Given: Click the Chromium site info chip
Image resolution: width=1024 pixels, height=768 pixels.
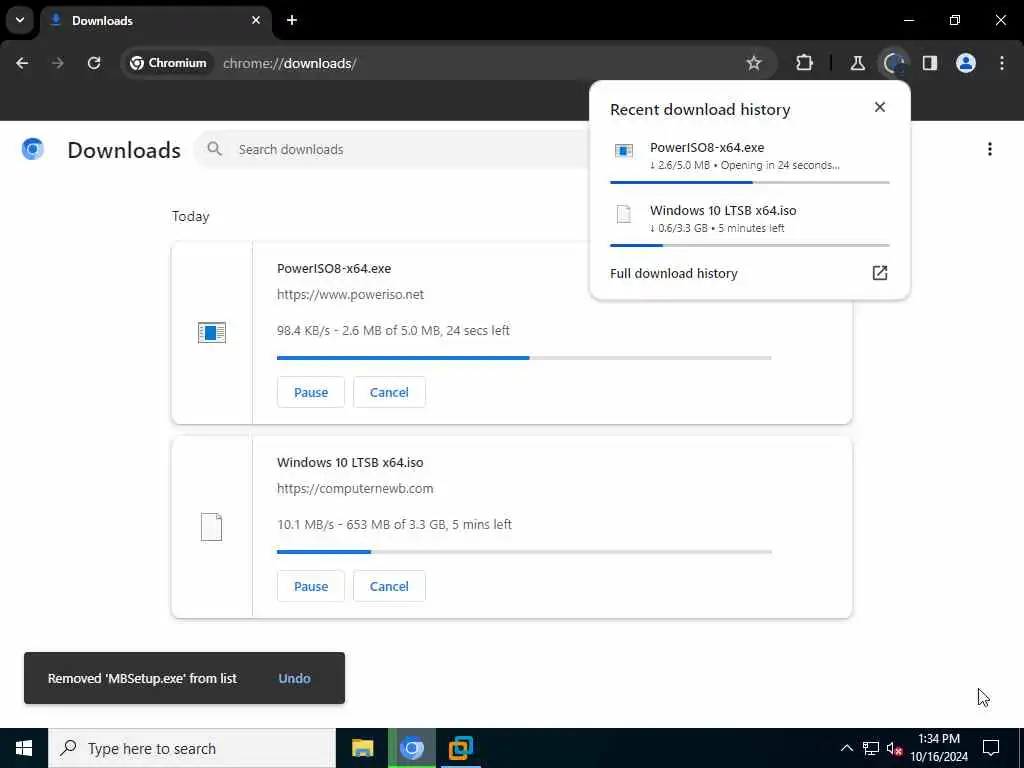Looking at the screenshot, I should pyautogui.click(x=168, y=63).
